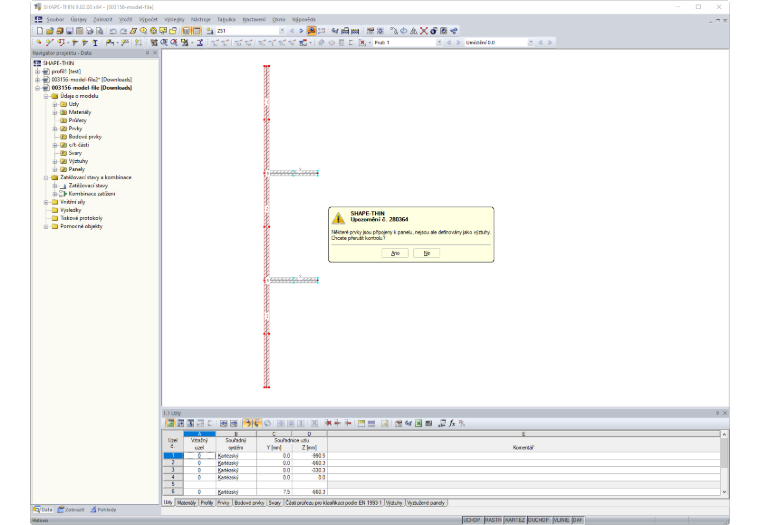The width and height of the screenshot is (760, 525).
Task: Click the previous load case arrow
Action: click(292, 31)
